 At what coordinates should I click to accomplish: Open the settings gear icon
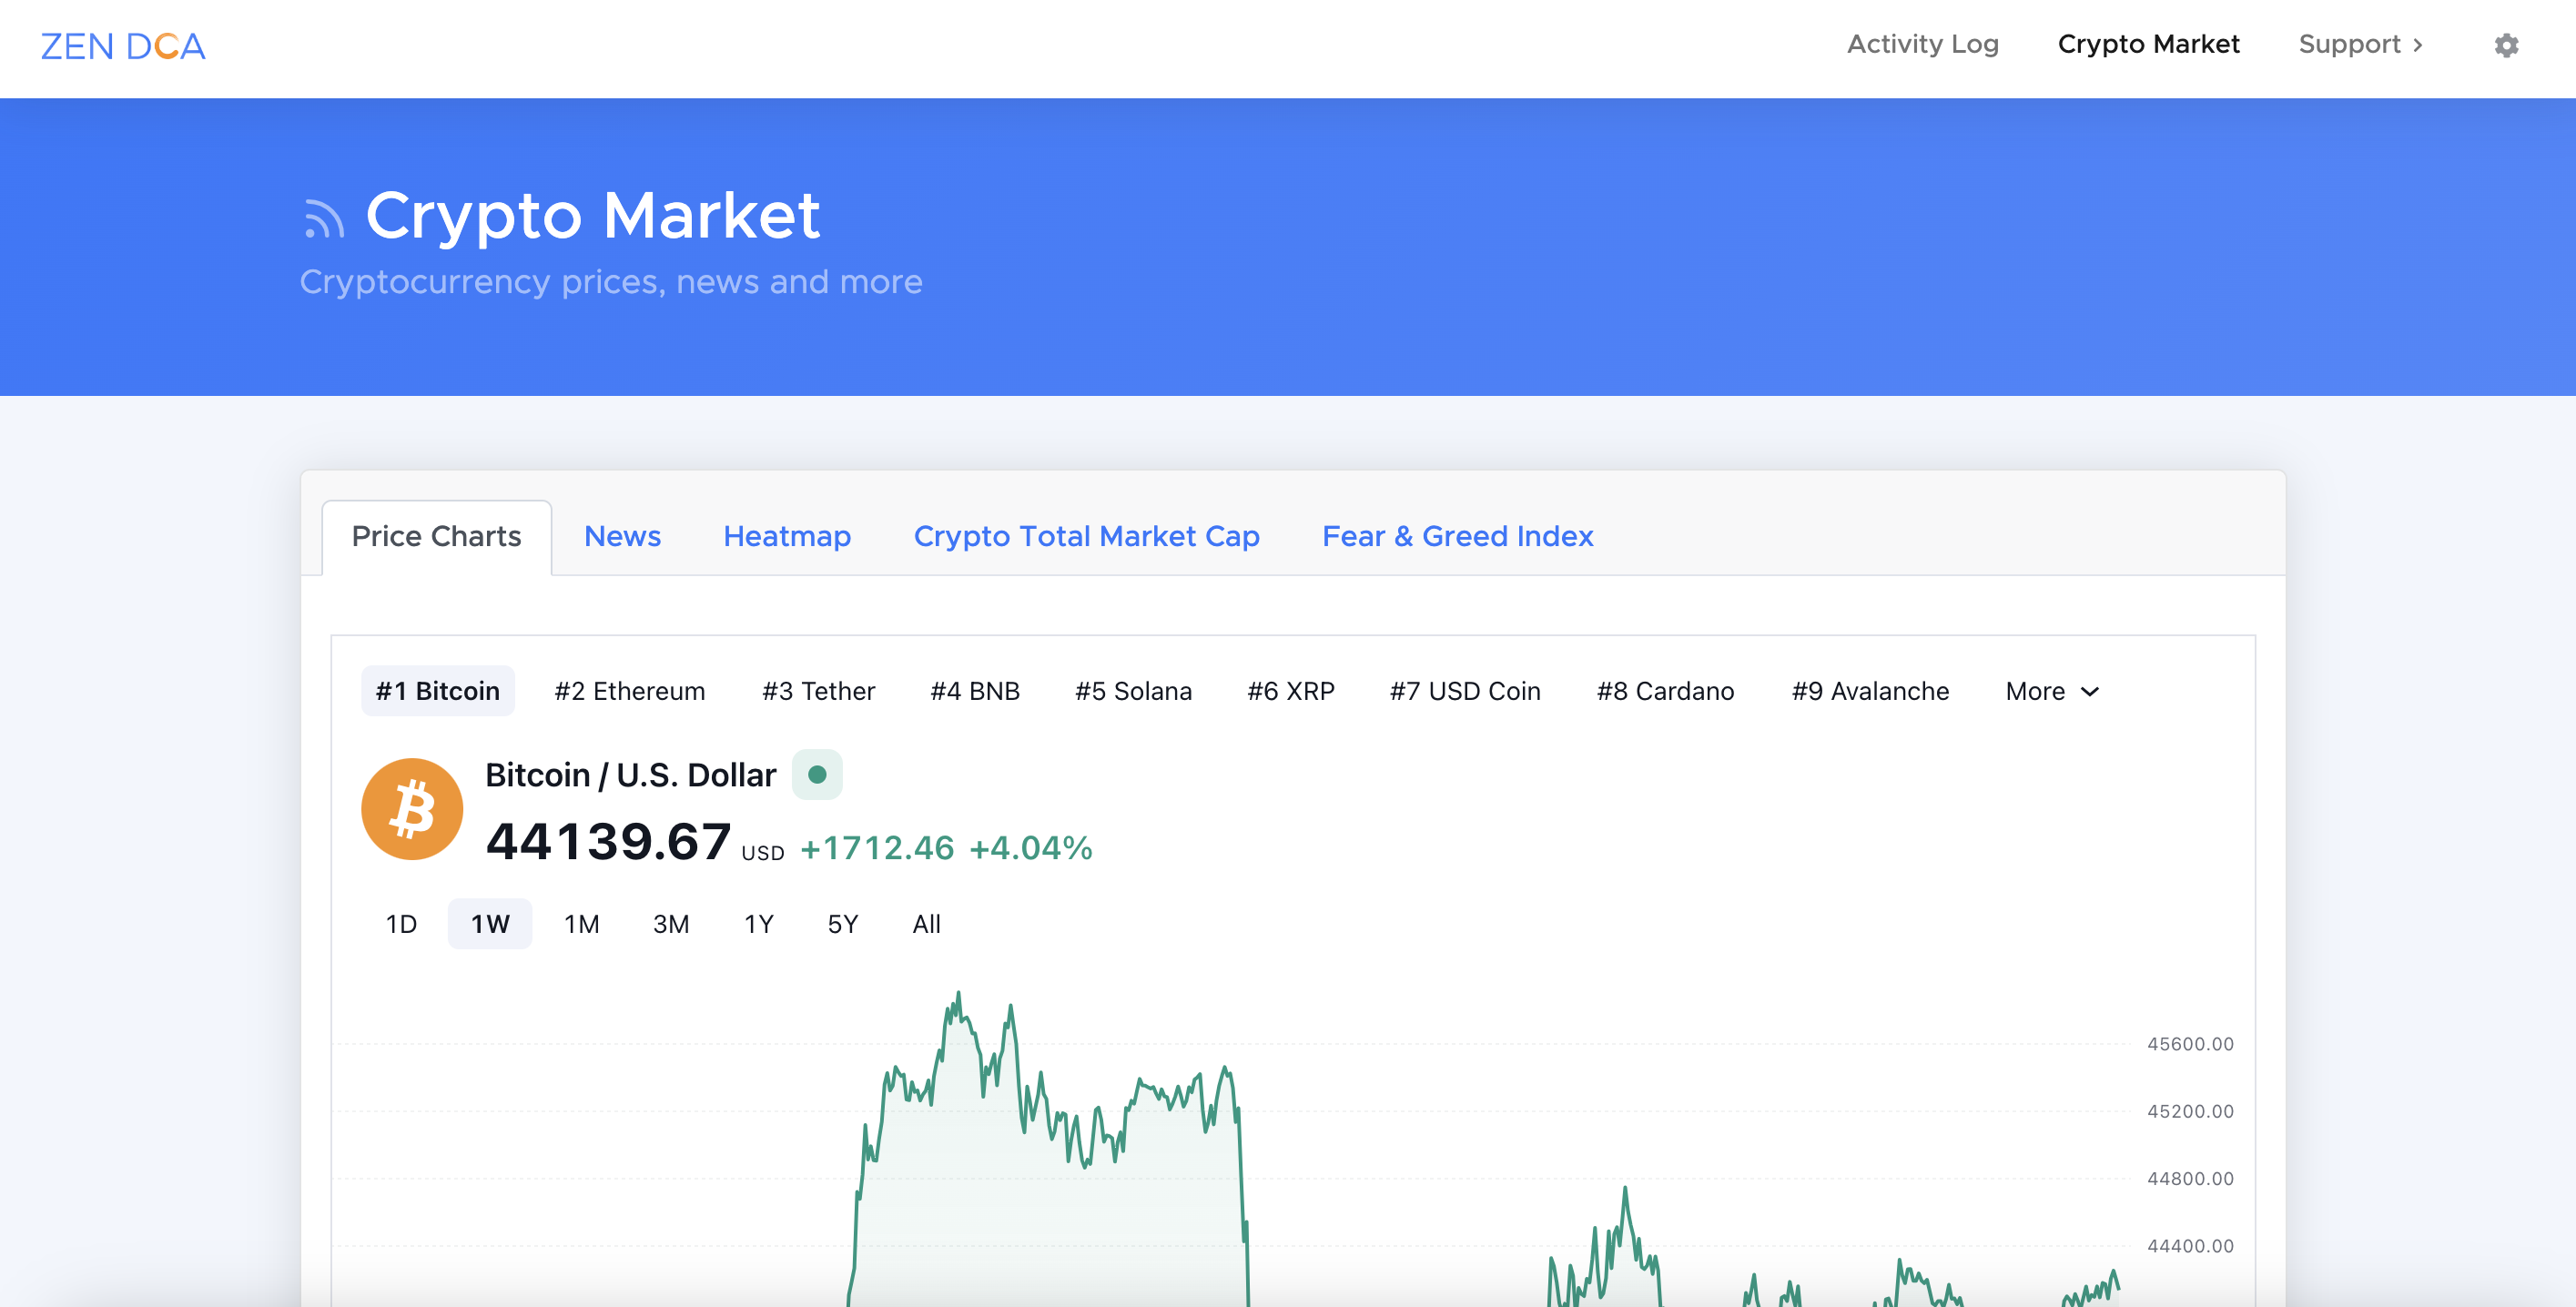pos(2506,45)
